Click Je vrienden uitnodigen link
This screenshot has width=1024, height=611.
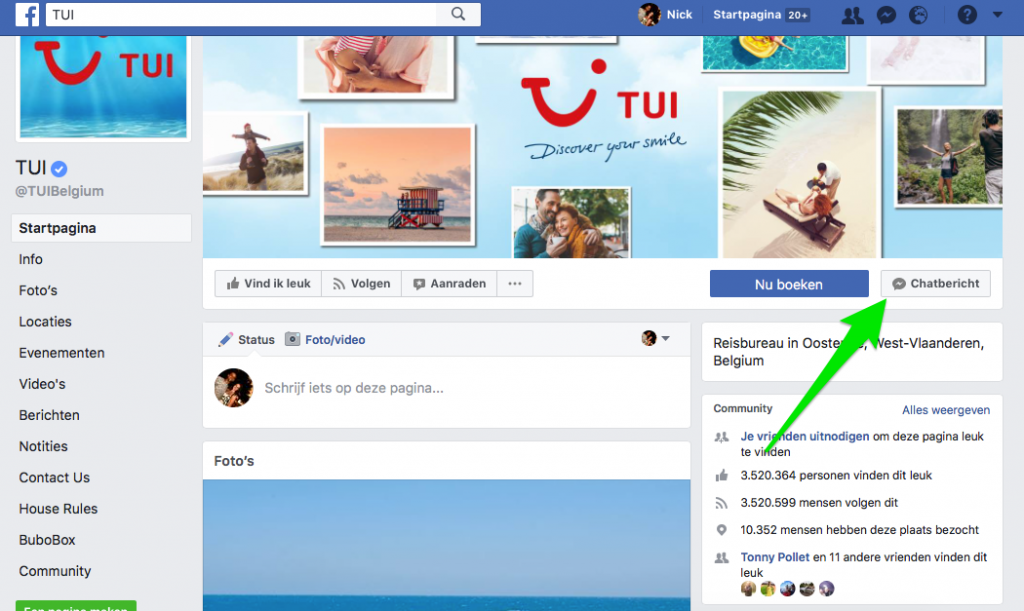[x=805, y=436]
